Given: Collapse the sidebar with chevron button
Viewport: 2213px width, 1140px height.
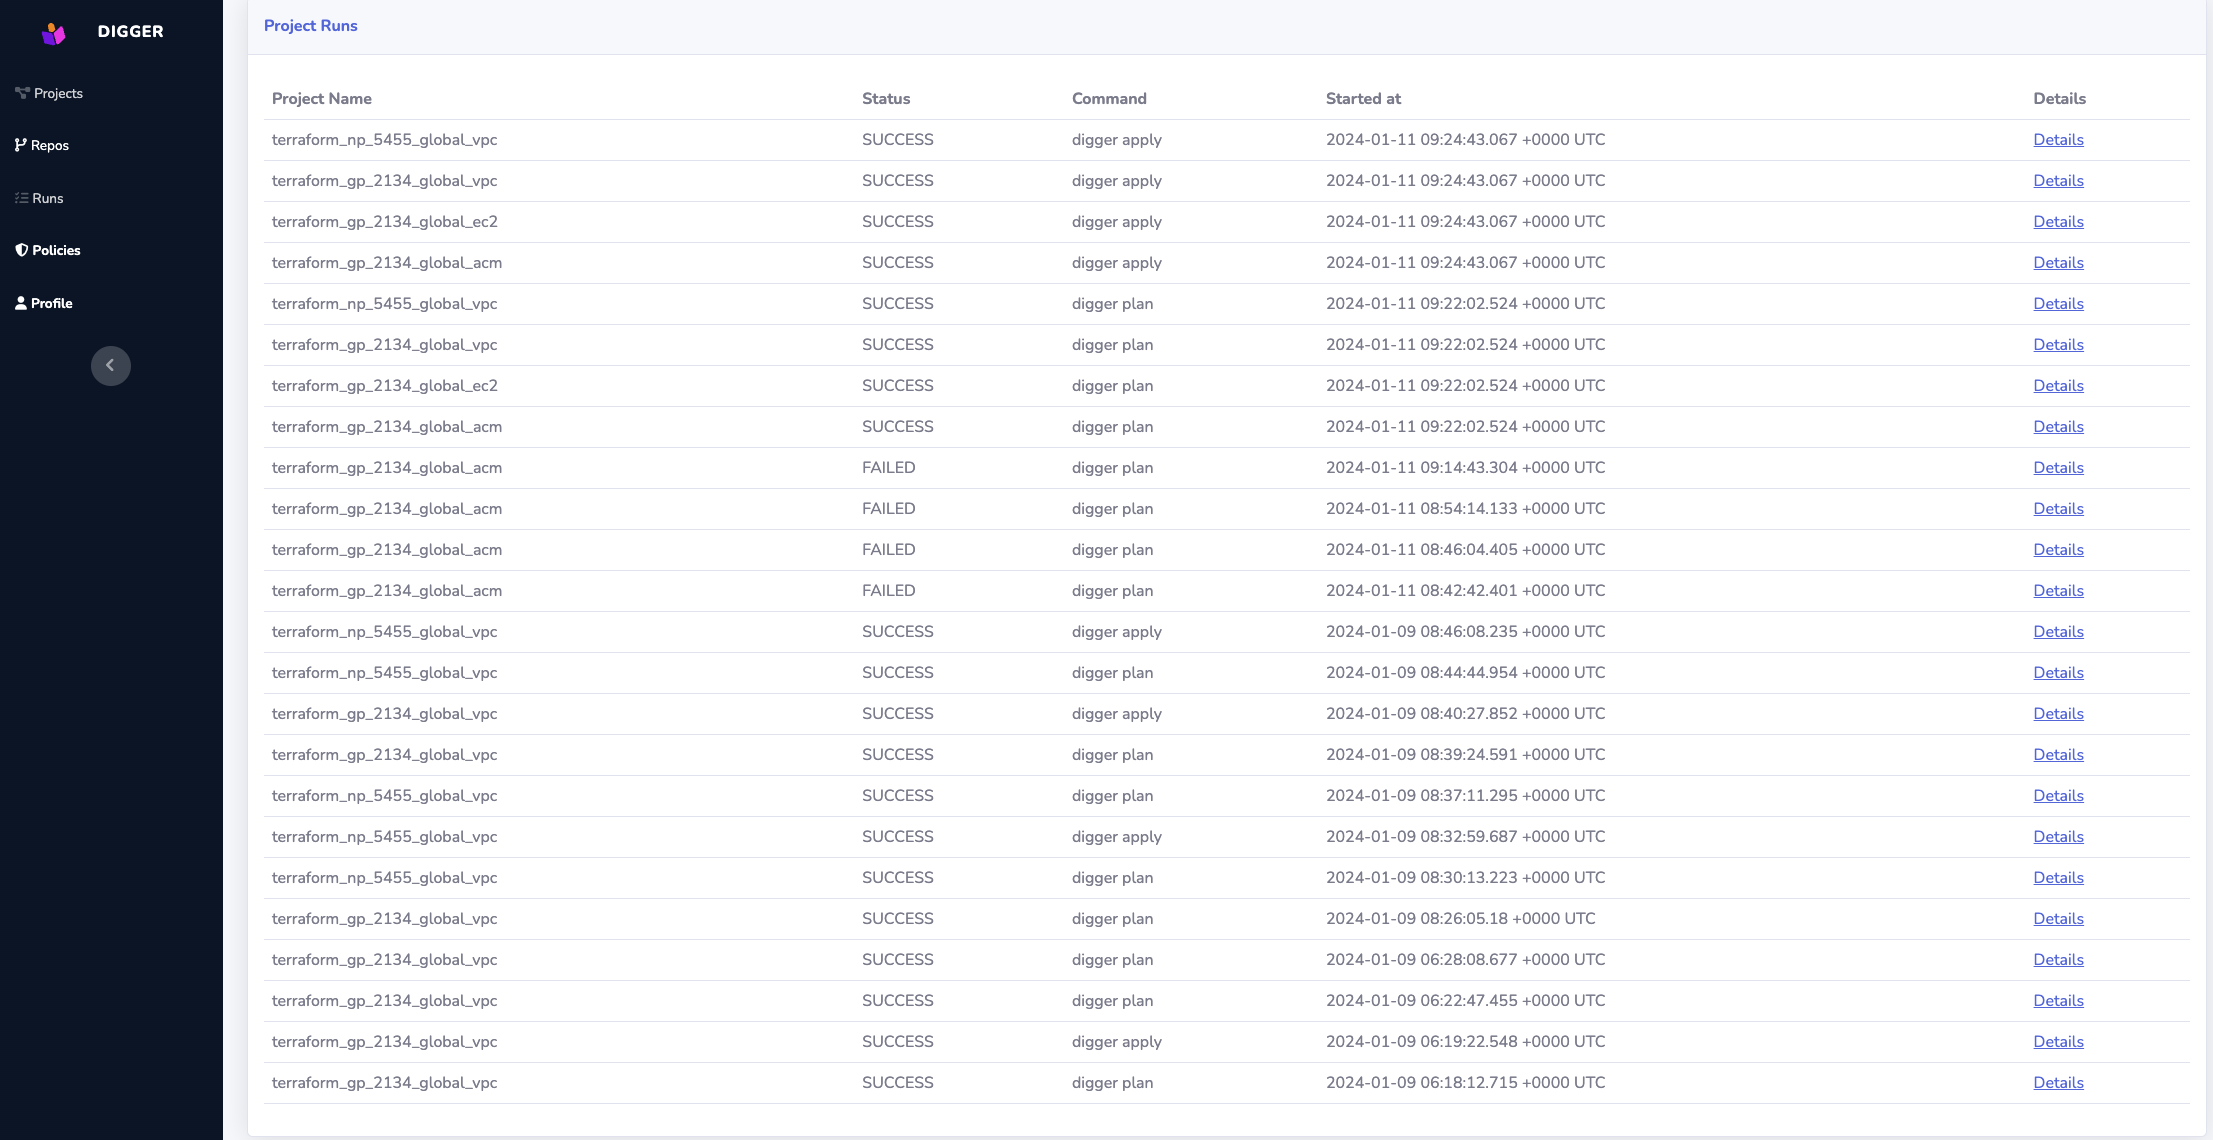Looking at the screenshot, I should pos(110,365).
